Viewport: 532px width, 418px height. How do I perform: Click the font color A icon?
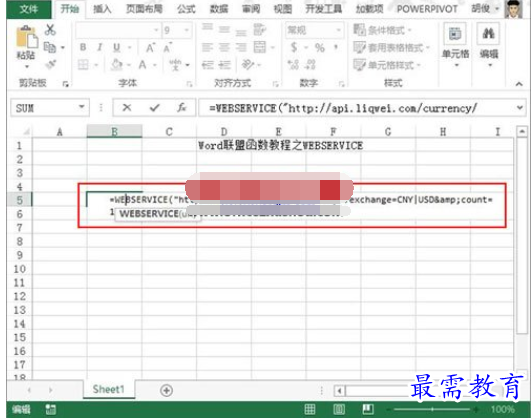(142, 64)
